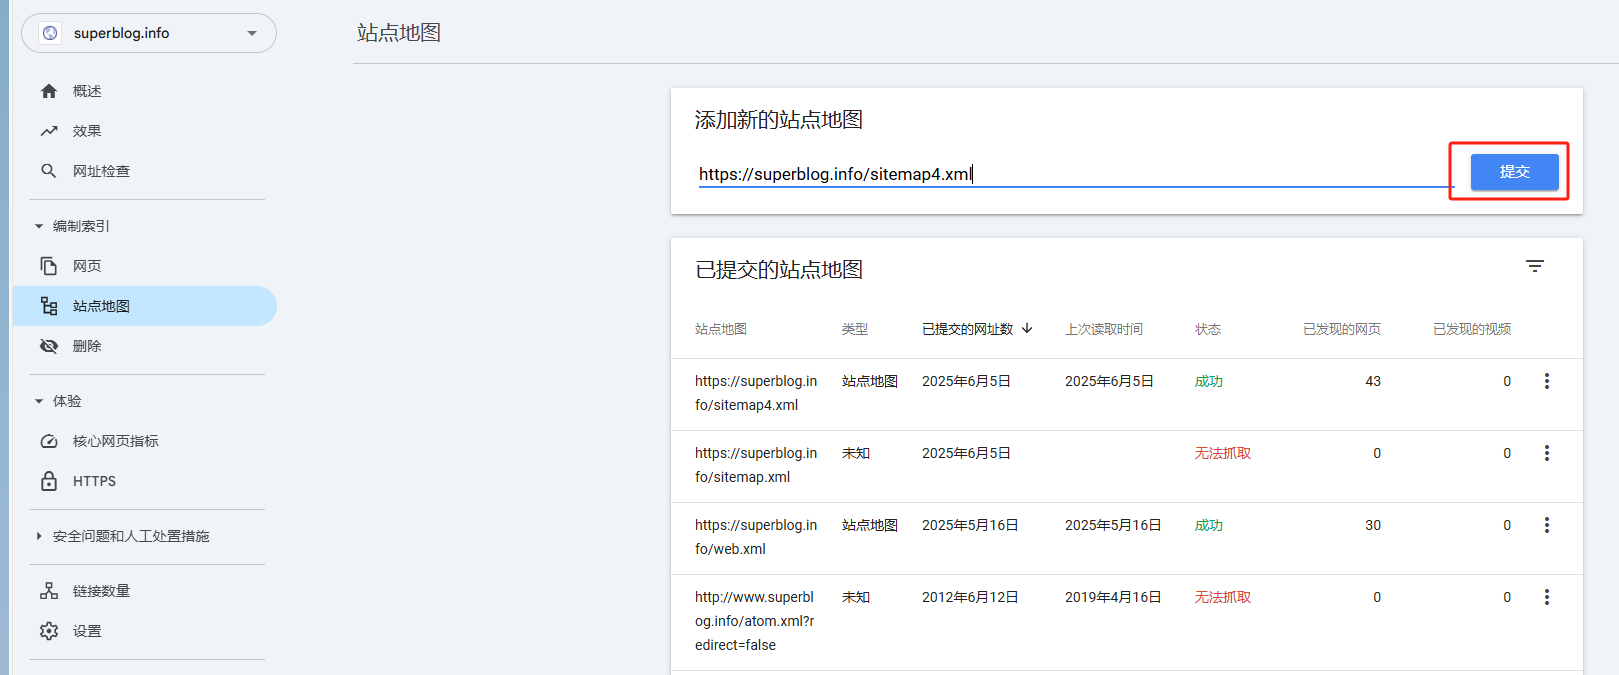The height and width of the screenshot is (675, 1619).
Task: Open 核心网页指标 speedometer icon
Action: pos(49,441)
